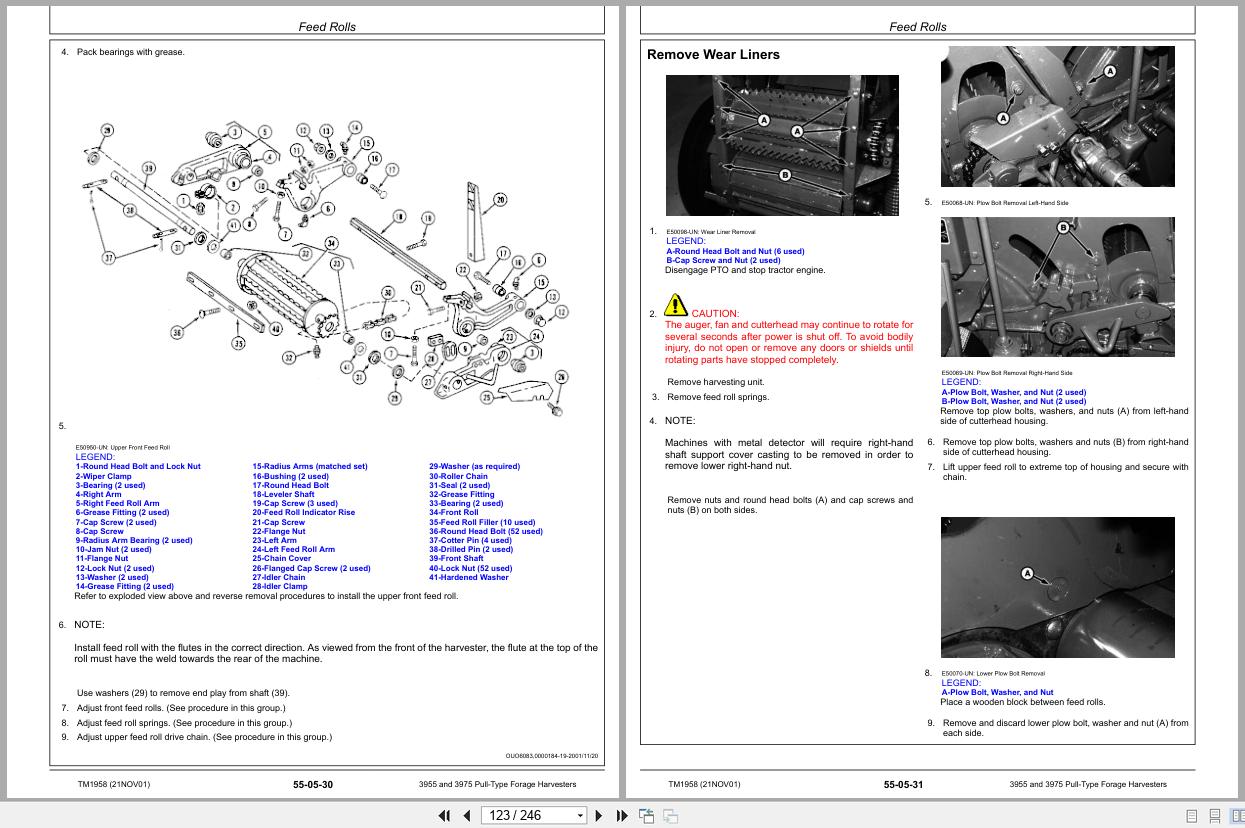Switch to continuous page scrolling layout

1215,816
